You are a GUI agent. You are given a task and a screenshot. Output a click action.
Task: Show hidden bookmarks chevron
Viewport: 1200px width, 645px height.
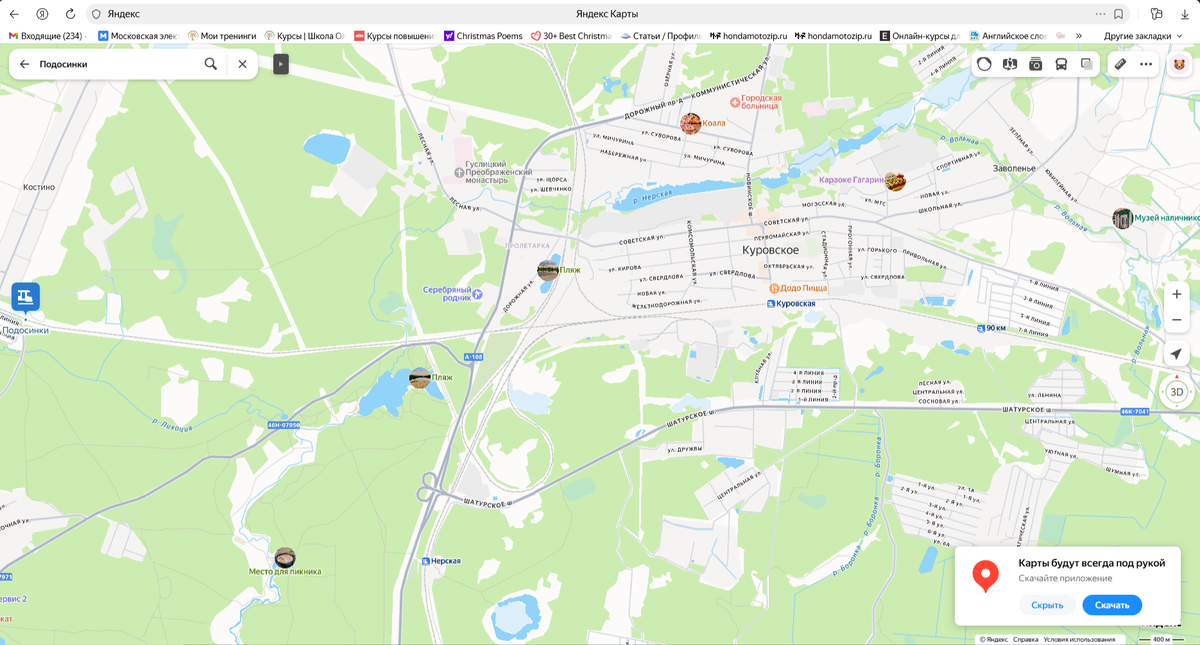click(1079, 36)
